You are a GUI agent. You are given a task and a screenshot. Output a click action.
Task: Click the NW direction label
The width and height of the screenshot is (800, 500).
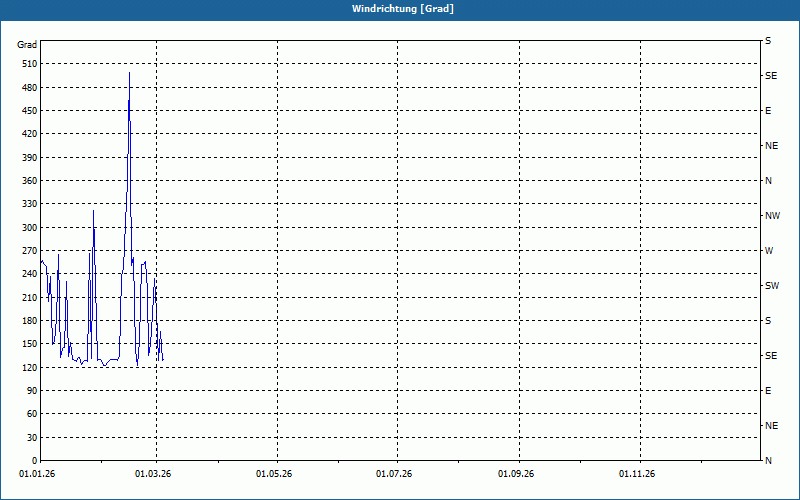click(x=772, y=216)
